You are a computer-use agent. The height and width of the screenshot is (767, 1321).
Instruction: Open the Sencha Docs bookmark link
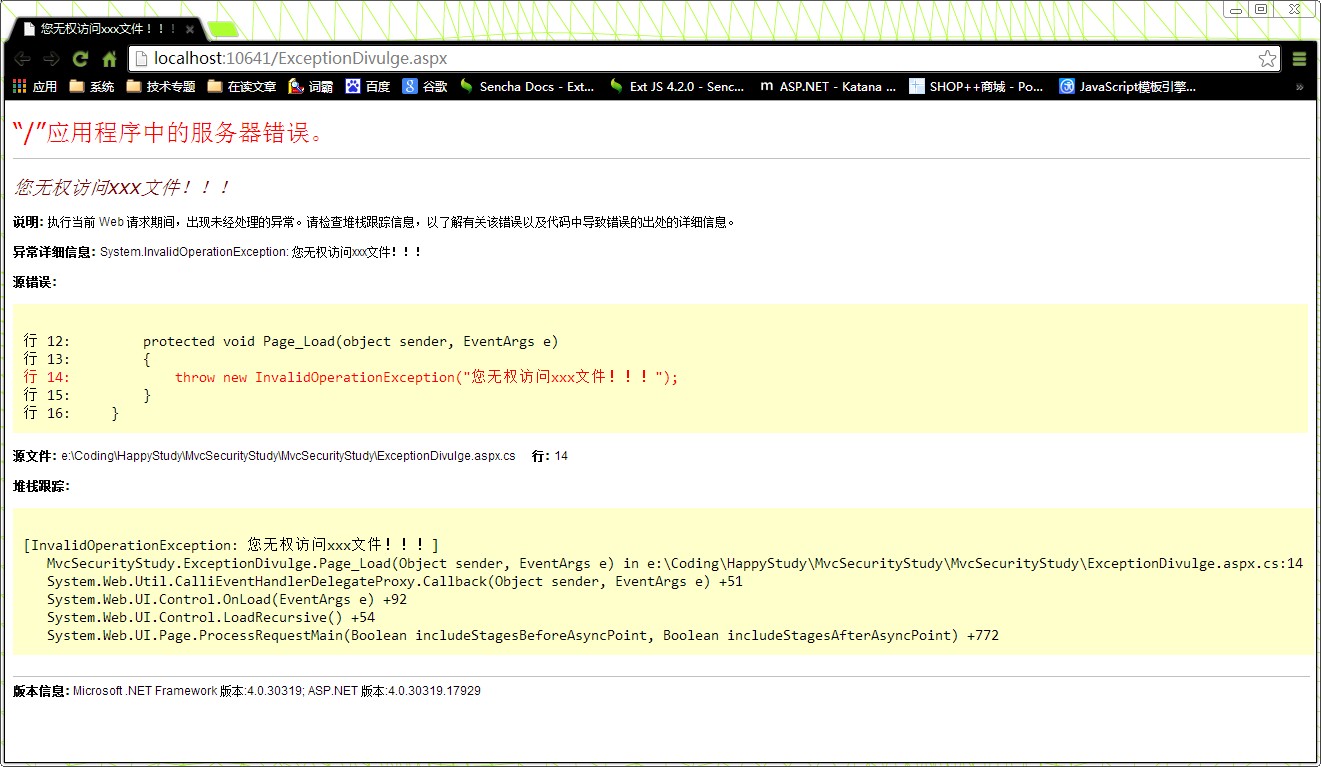[x=527, y=87]
